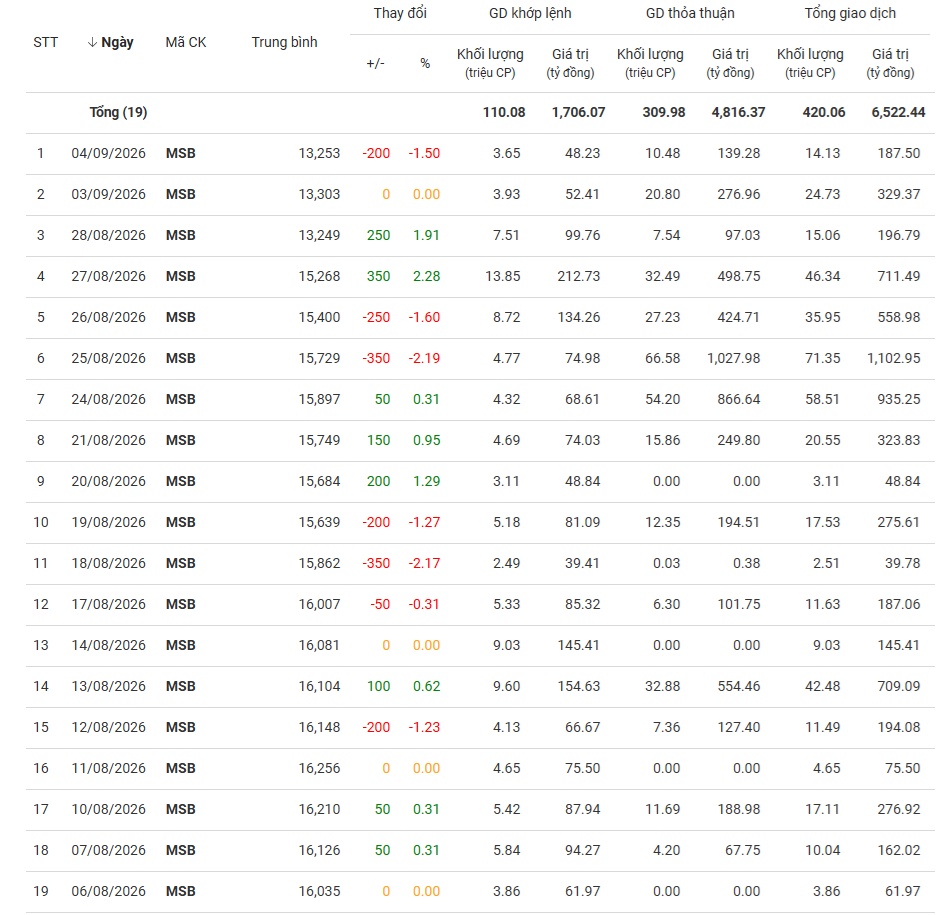This screenshot has height=915, width=942.
Task: Click the negotiated value 0.38
Action: tap(747, 564)
